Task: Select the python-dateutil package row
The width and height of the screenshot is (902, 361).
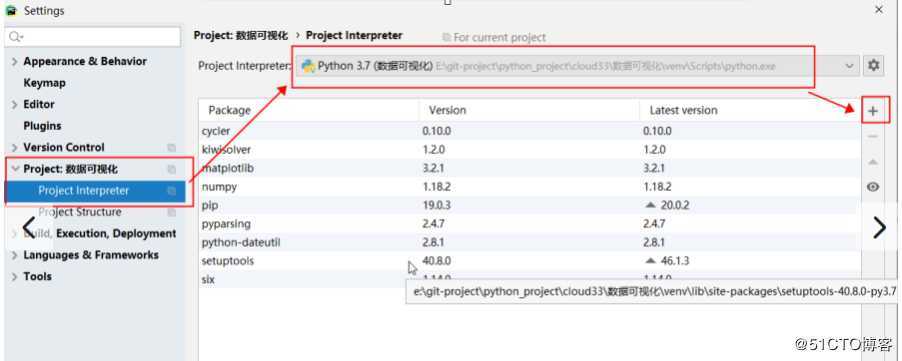Action: [530, 243]
